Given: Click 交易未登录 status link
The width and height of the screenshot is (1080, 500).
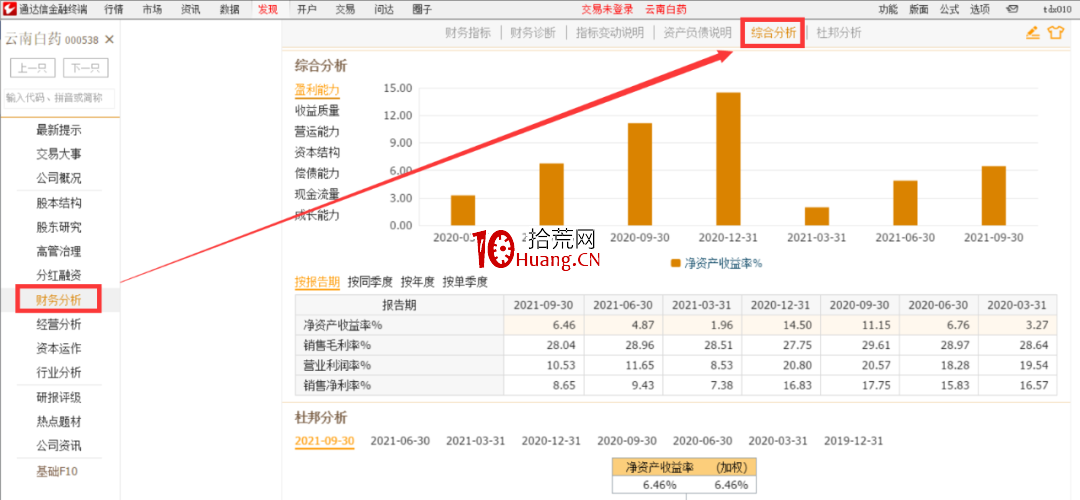Looking at the screenshot, I should (x=608, y=10).
